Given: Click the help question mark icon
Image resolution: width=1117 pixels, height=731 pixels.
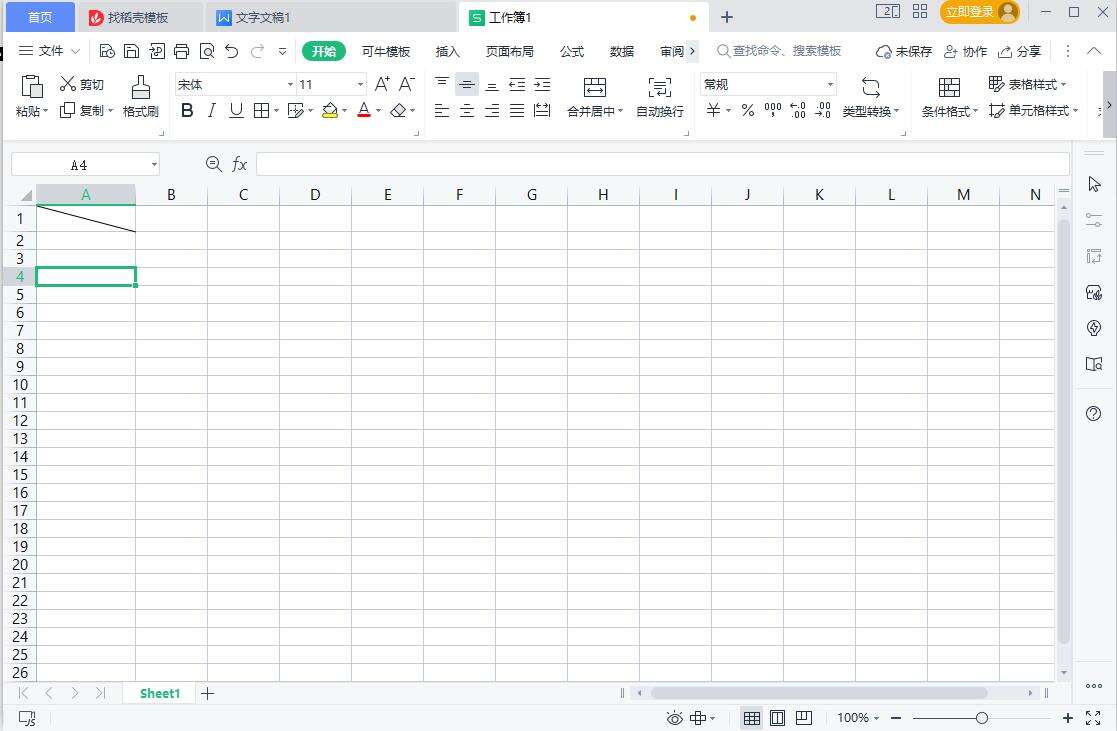Looking at the screenshot, I should tap(1093, 414).
